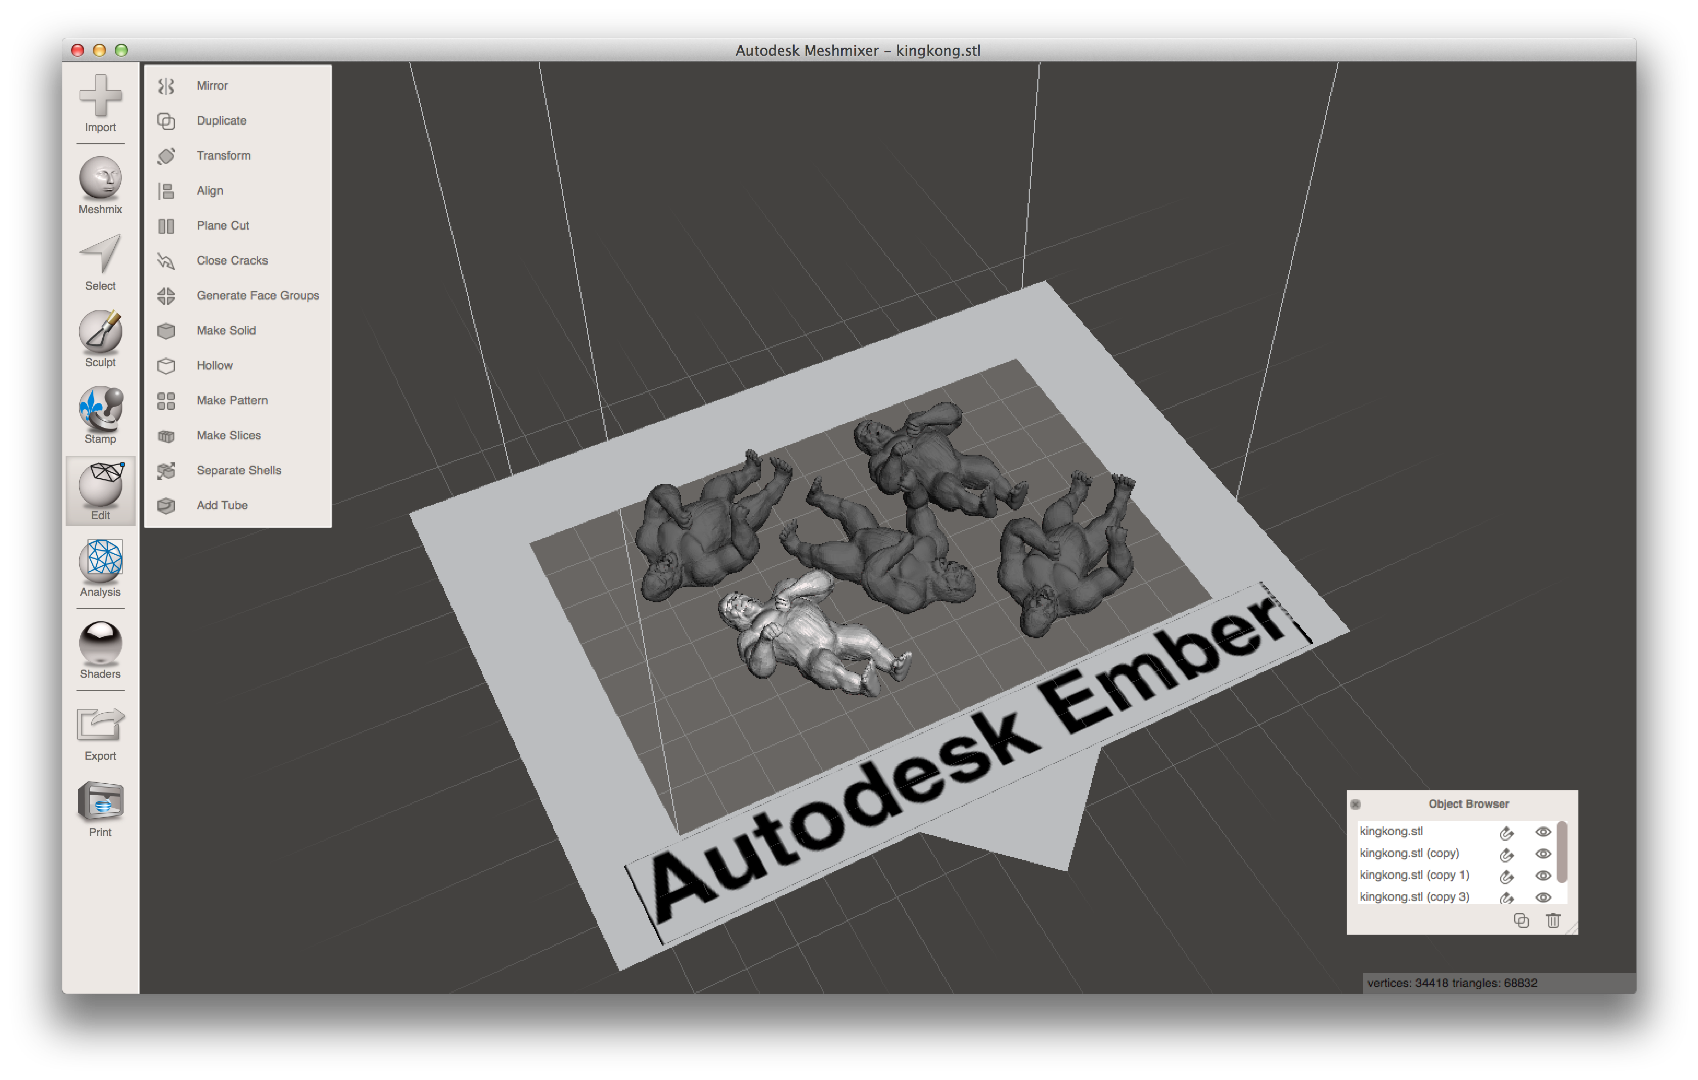Click the Generate Face Groups icon
This screenshot has width=1698, height=1080.
click(x=166, y=296)
